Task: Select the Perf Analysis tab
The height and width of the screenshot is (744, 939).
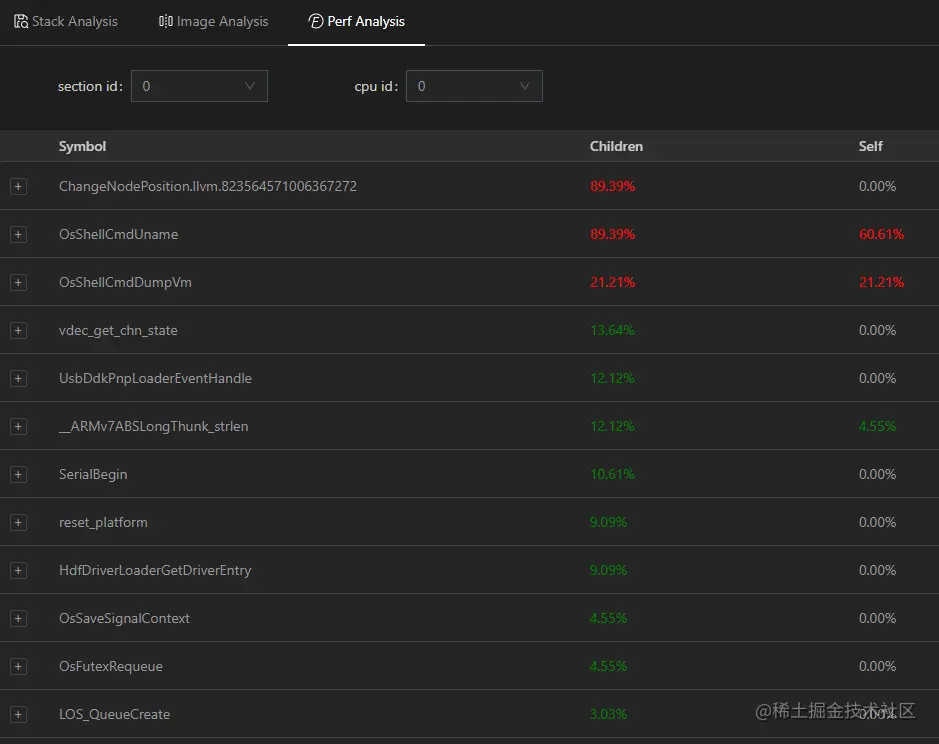Action: click(356, 22)
